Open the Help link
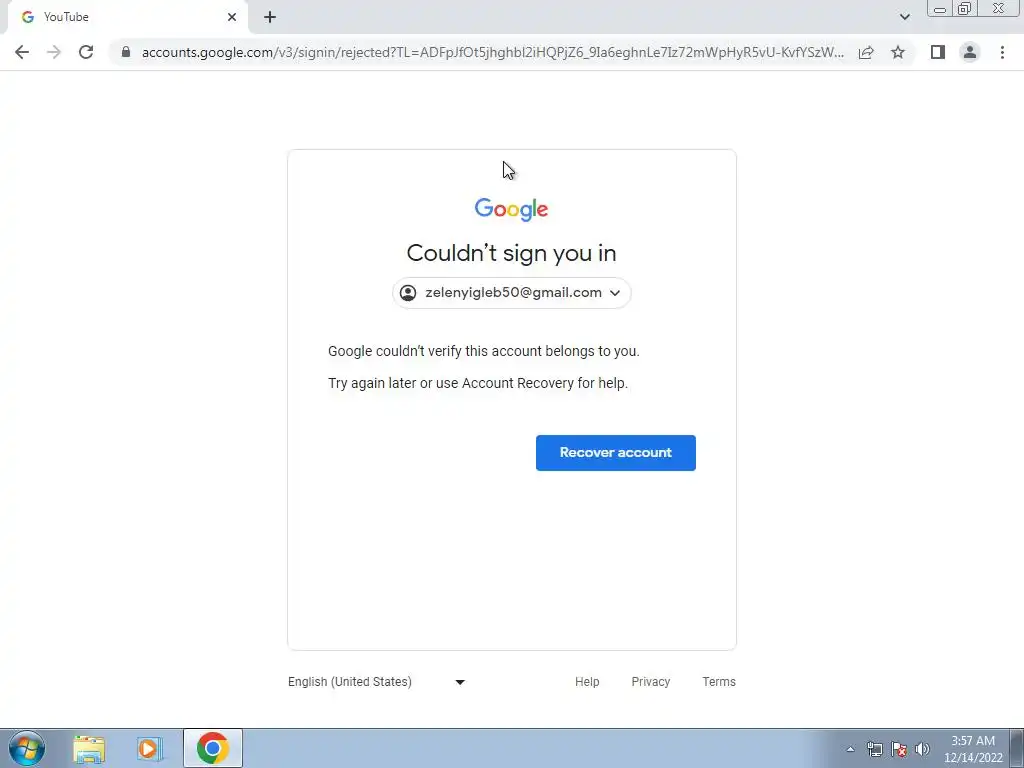 coord(587,682)
